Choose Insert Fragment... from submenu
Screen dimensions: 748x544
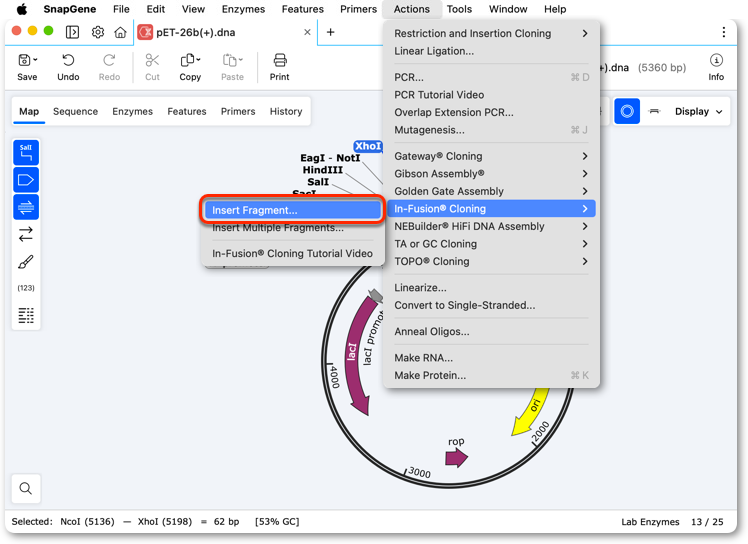click(293, 210)
